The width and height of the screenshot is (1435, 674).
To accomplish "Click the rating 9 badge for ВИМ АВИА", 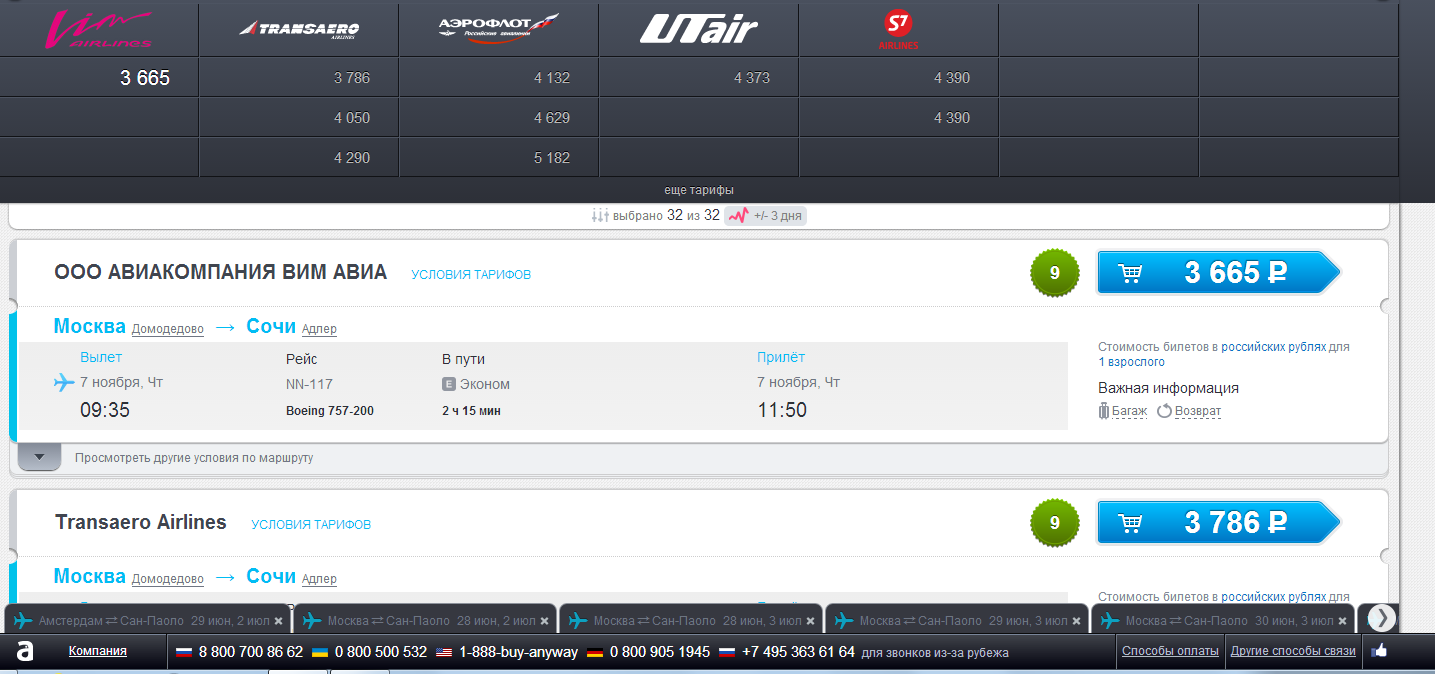I will [x=1055, y=272].
